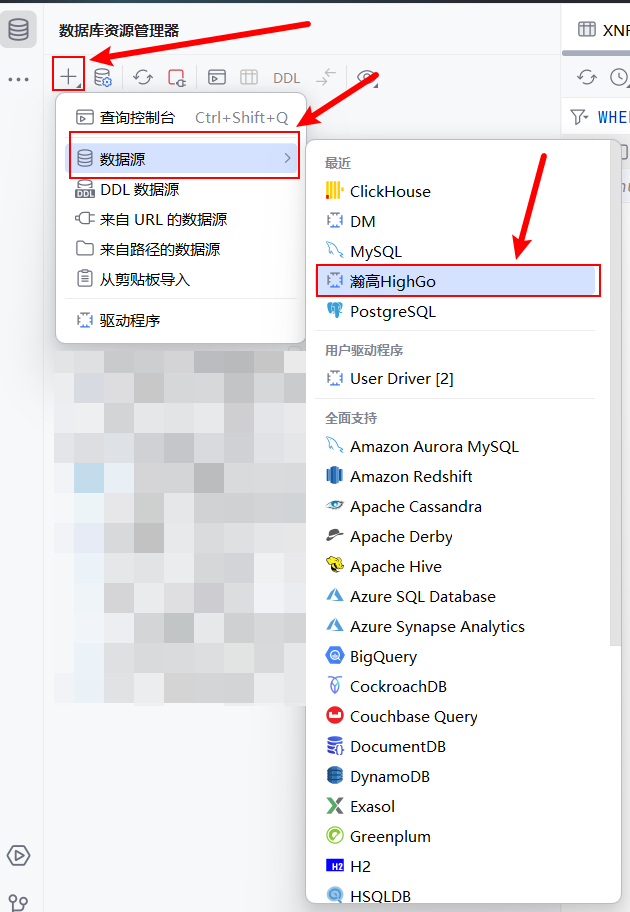Screen dimensions: 630x912
Task: Open the Git branch icon in sidebar
Action: tap(18, 903)
